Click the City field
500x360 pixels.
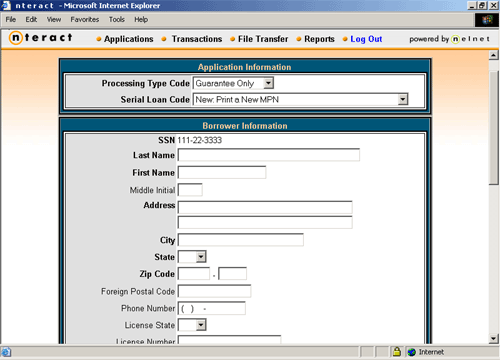click(241, 240)
